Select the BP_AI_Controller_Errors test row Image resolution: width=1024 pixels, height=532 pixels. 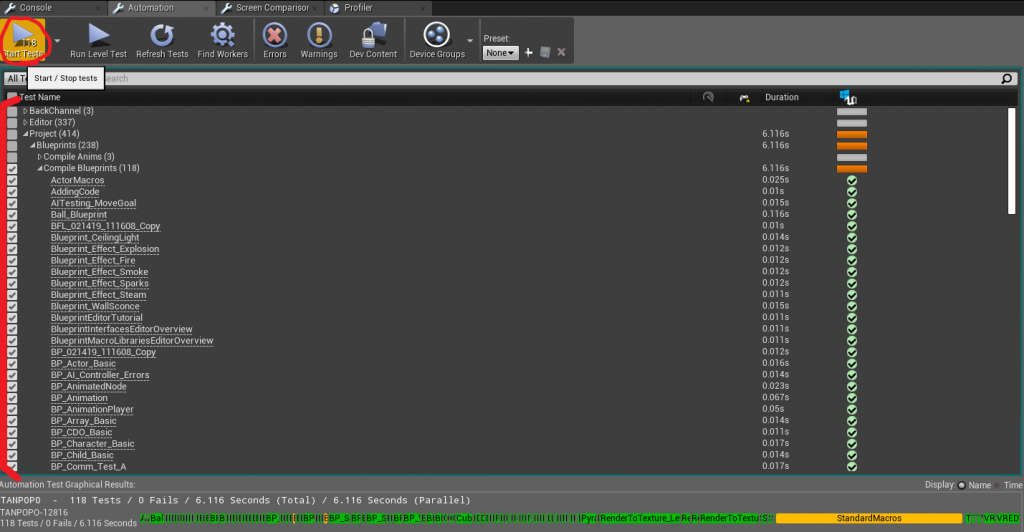pyautogui.click(x=100, y=375)
